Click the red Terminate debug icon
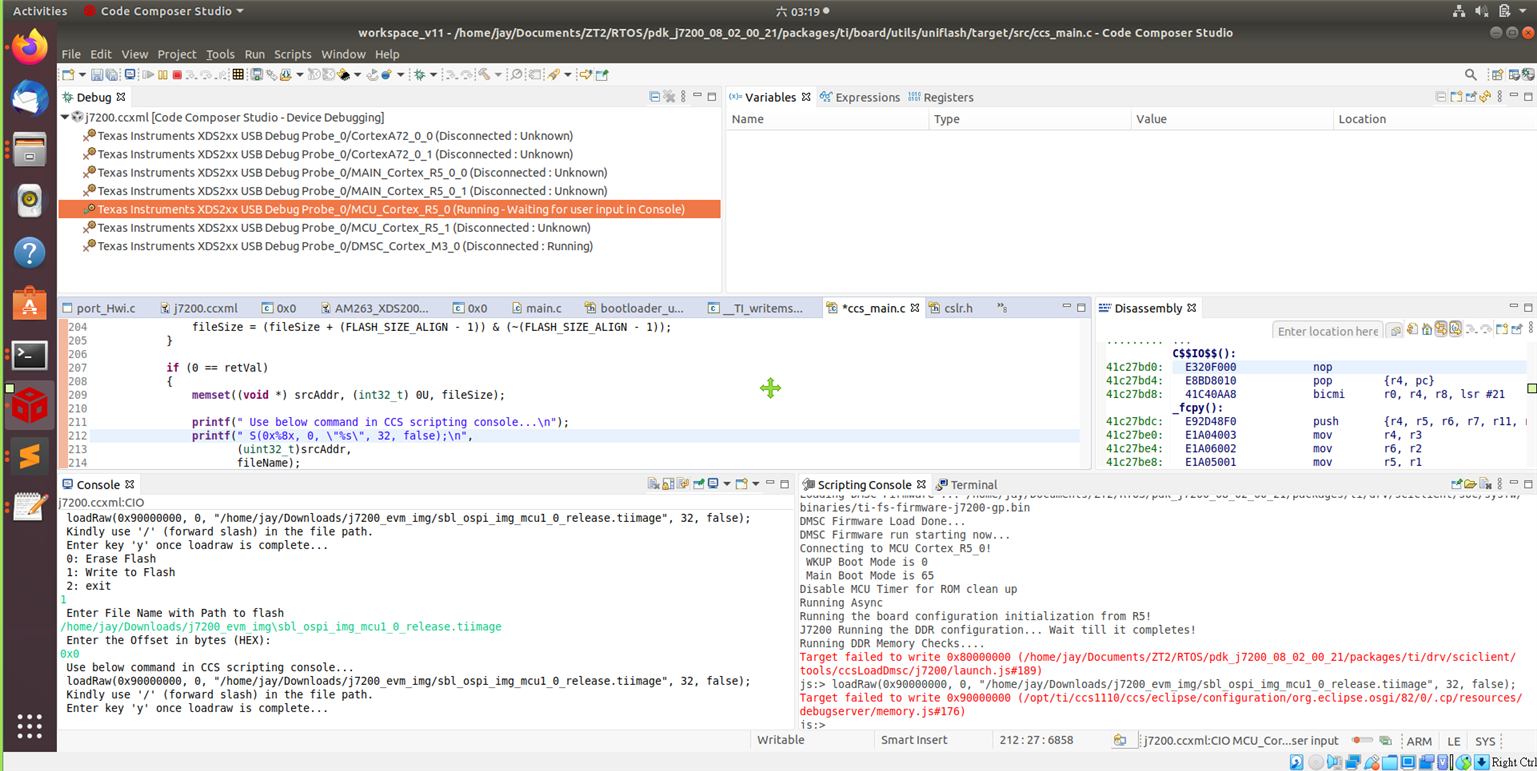This screenshot has width=1537, height=771. pos(177,75)
